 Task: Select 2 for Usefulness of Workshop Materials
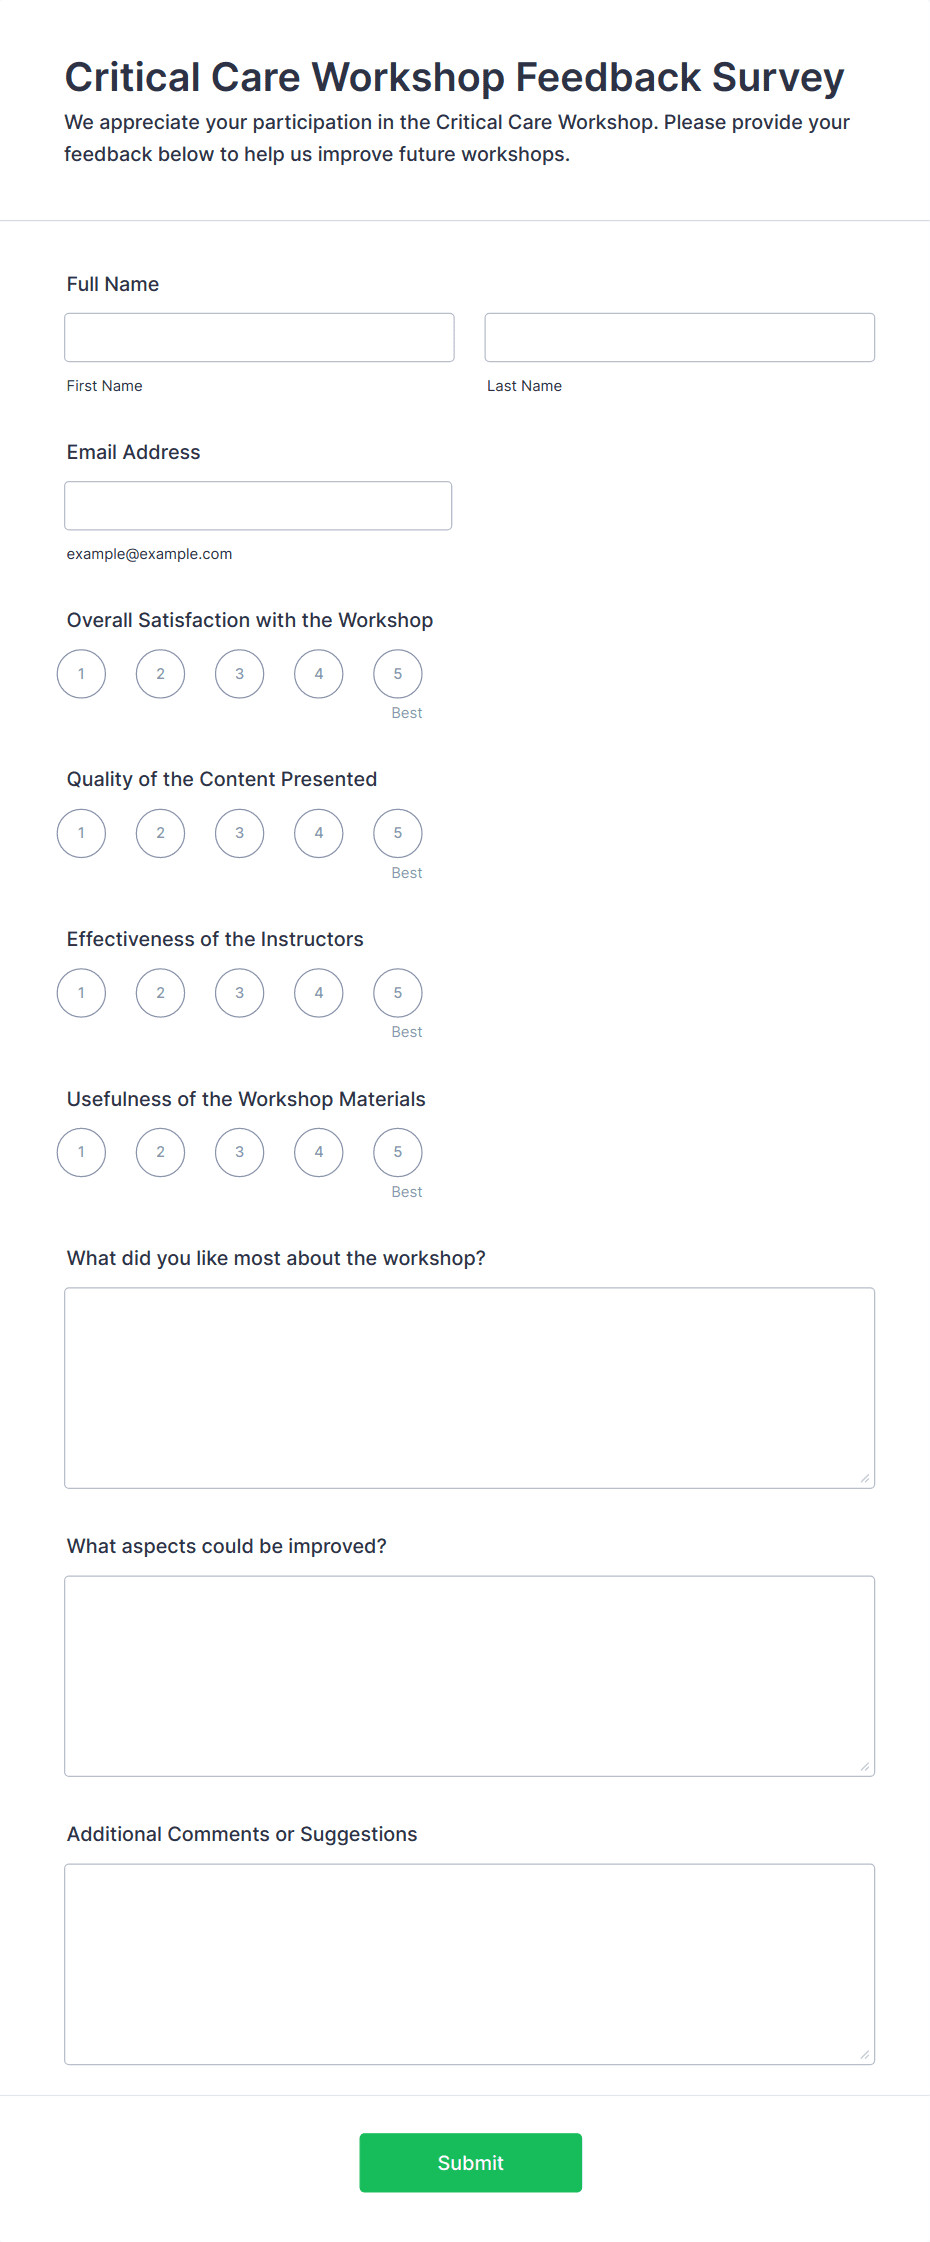point(160,1152)
